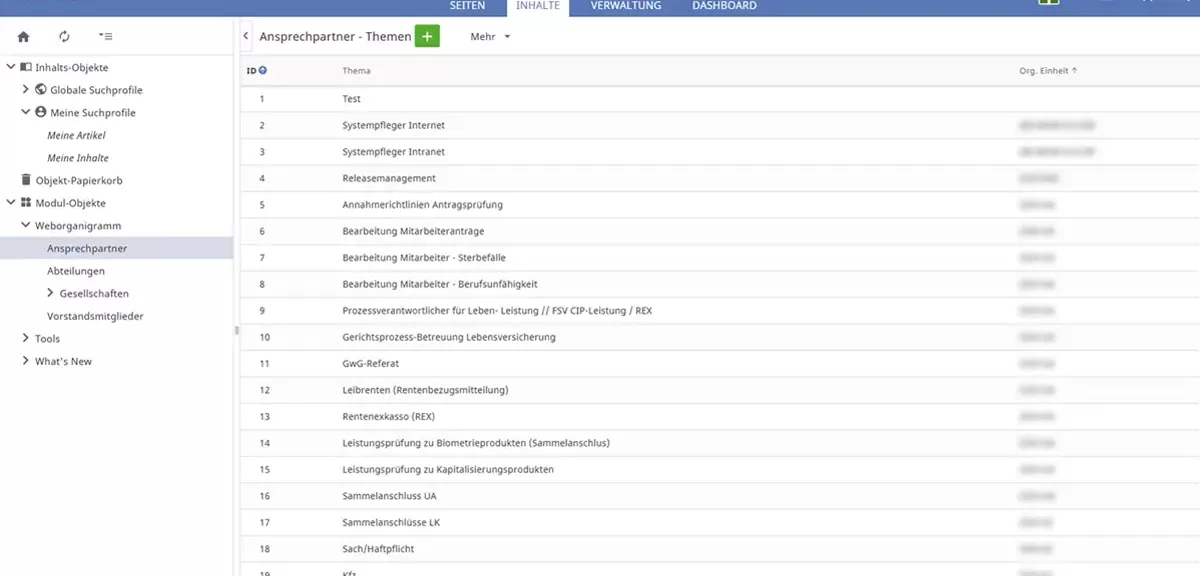Screen dimensions: 1200x576
Task: Expand the Globale Suchprofile node
Action: tap(25, 89)
